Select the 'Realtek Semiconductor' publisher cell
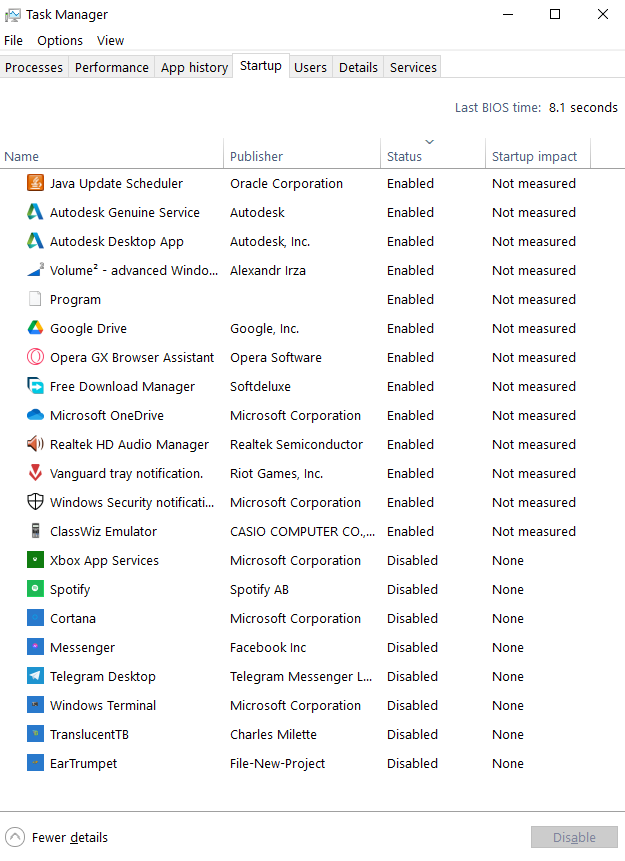This screenshot has height=861, width=625. pos(296,444)
